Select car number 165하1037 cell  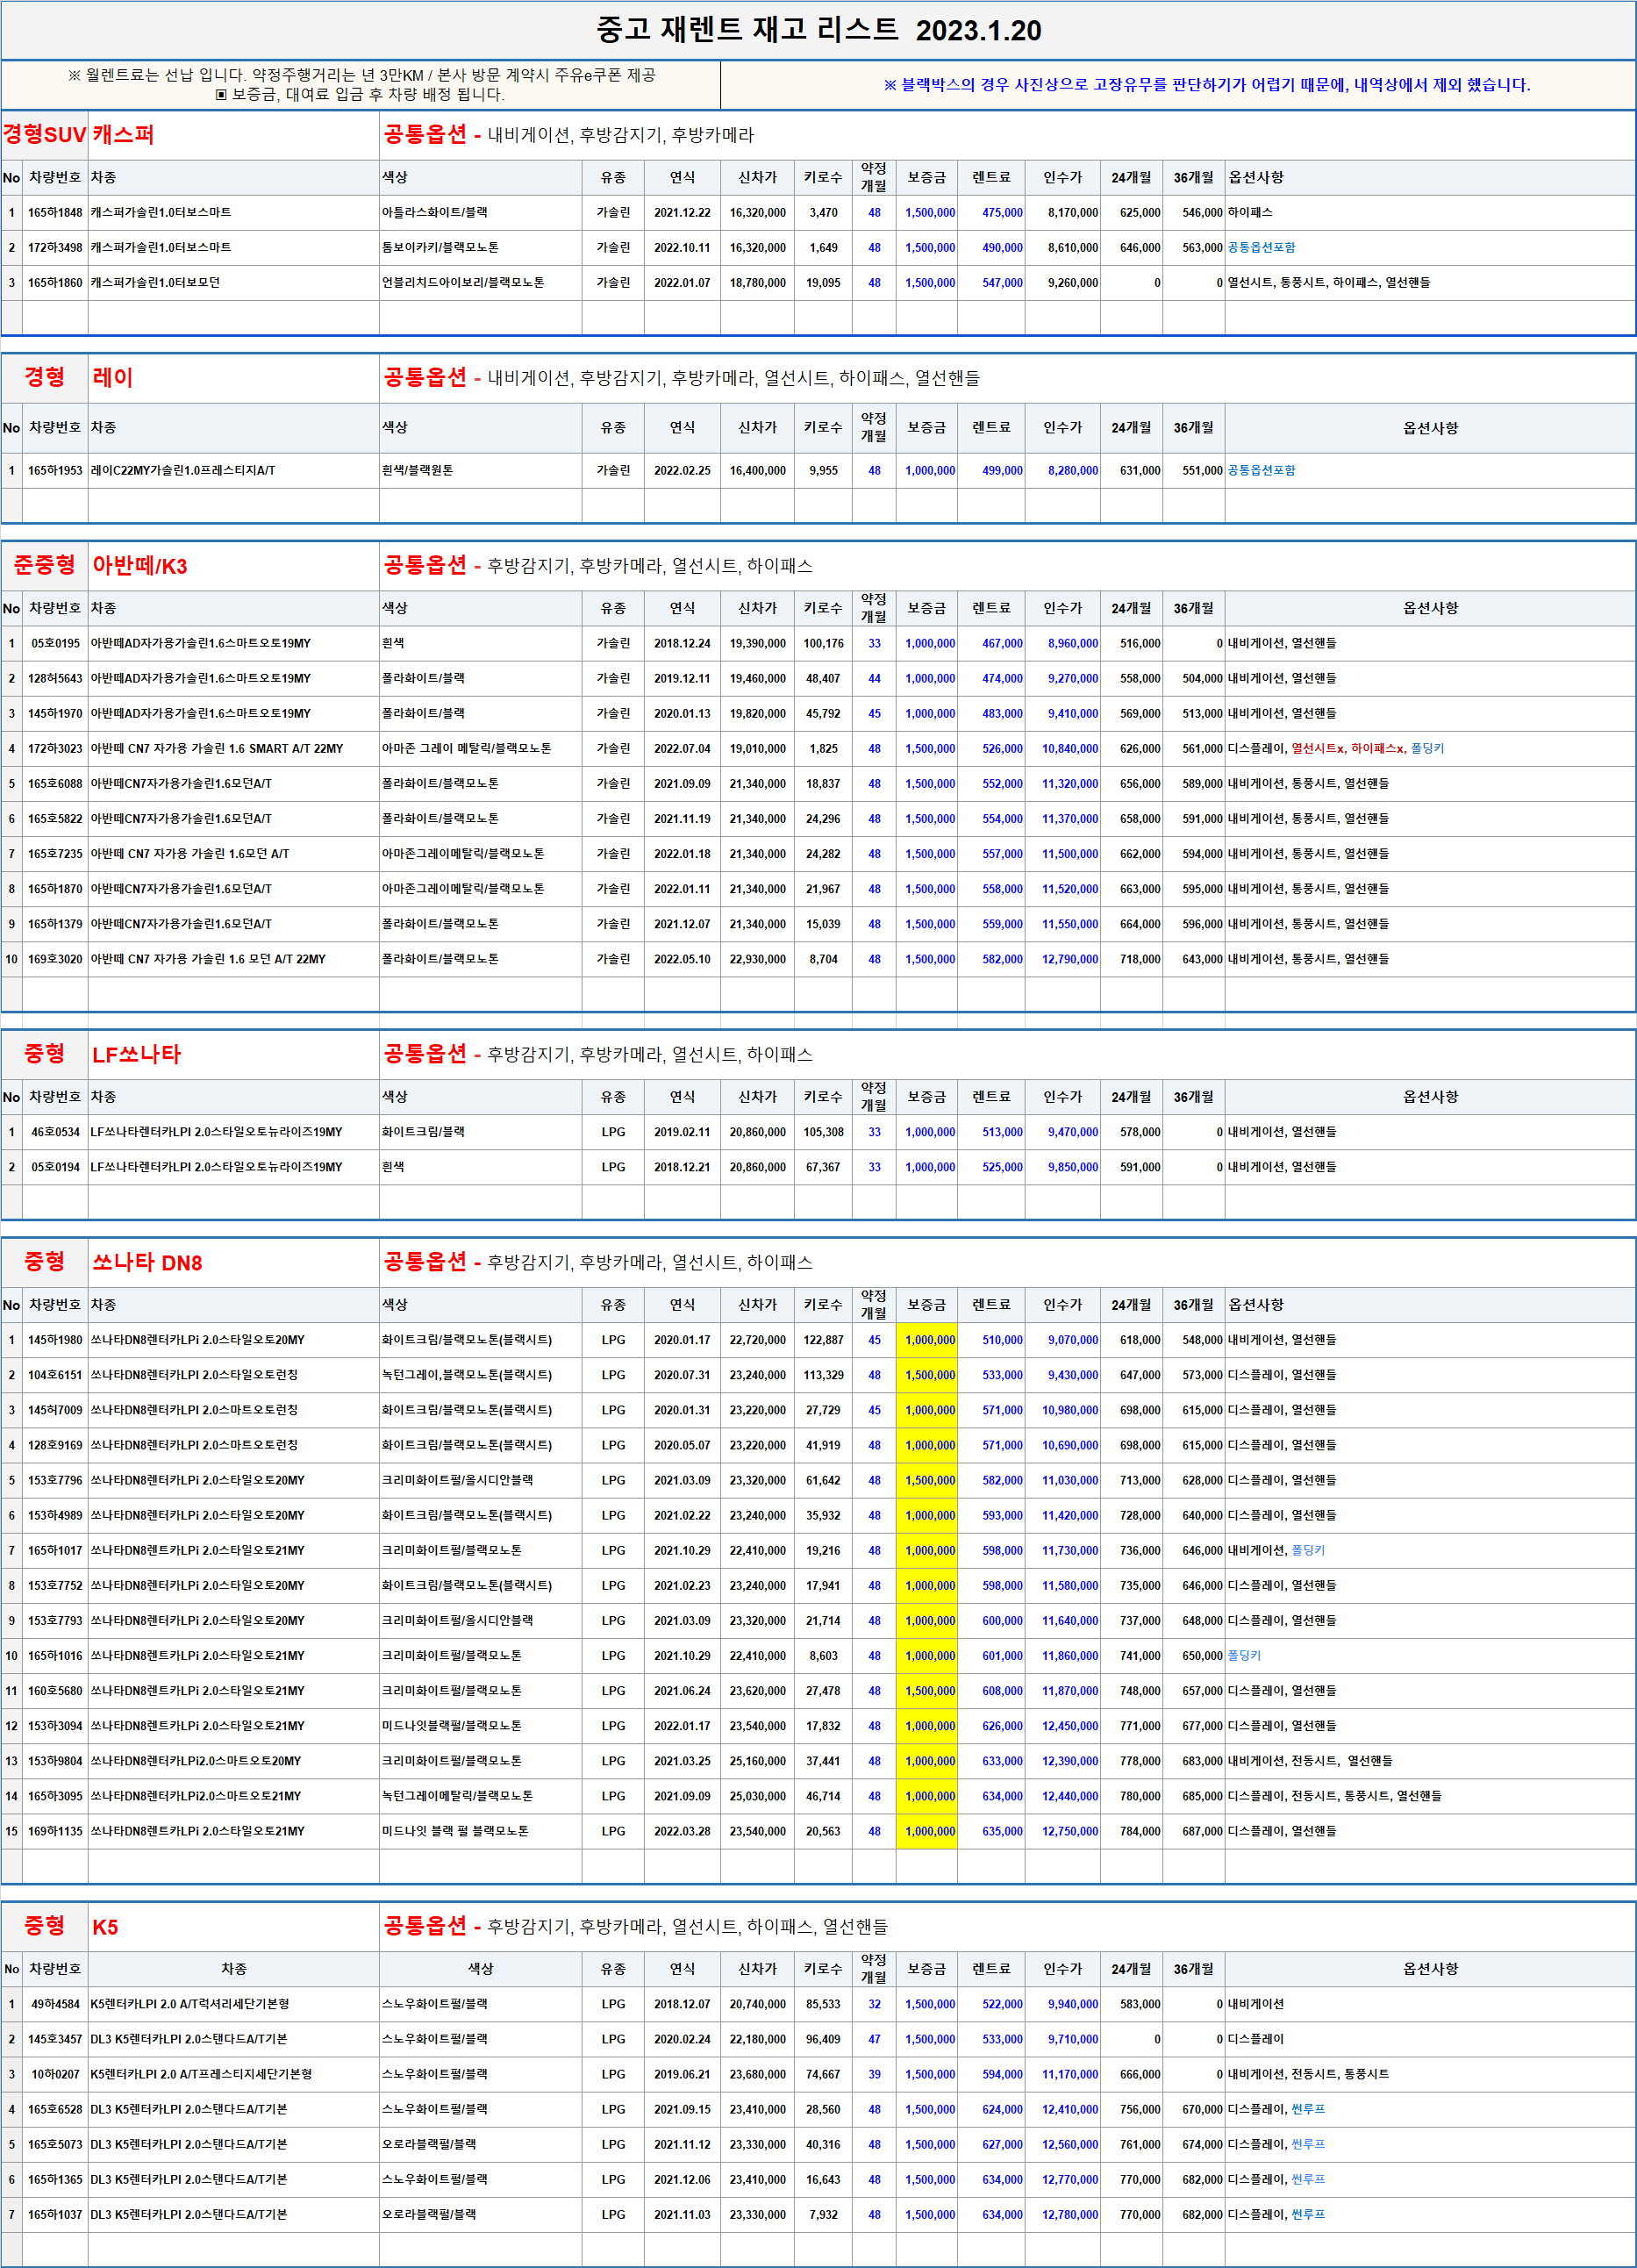click(x=55, y=2215)
